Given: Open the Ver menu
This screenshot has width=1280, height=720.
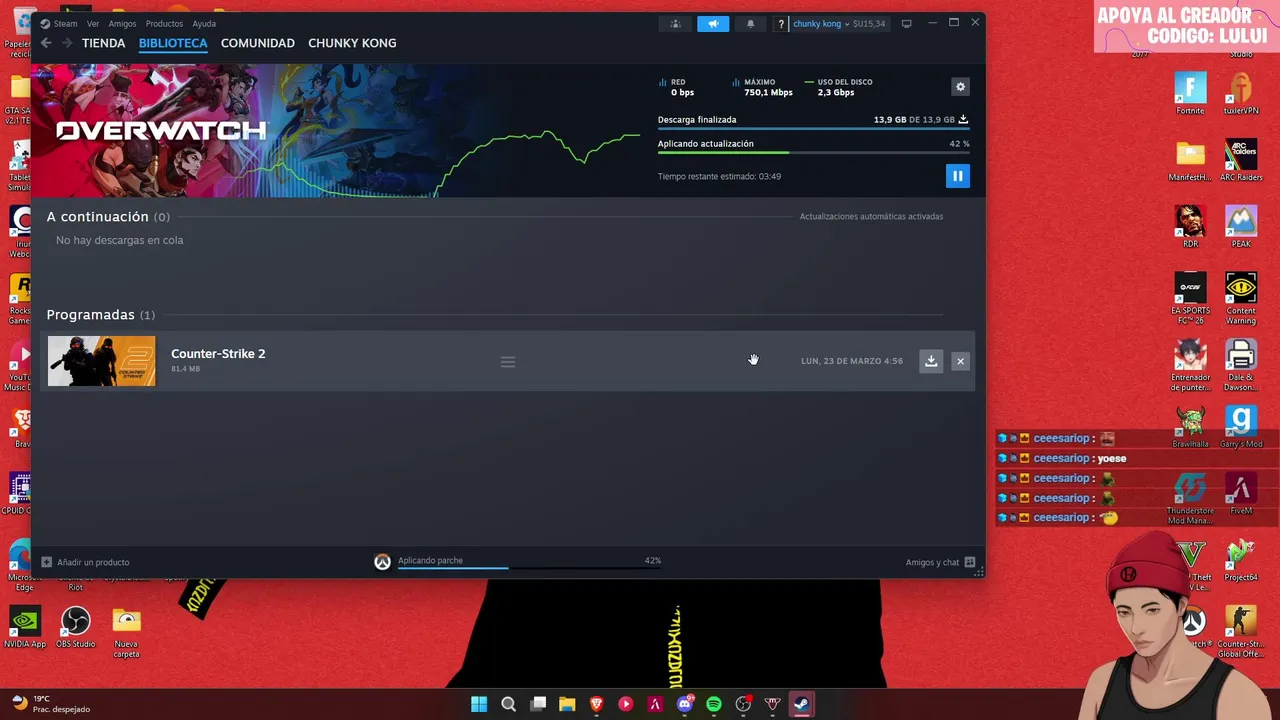Looking at the screenshot, I should click(x=93, y=23).
